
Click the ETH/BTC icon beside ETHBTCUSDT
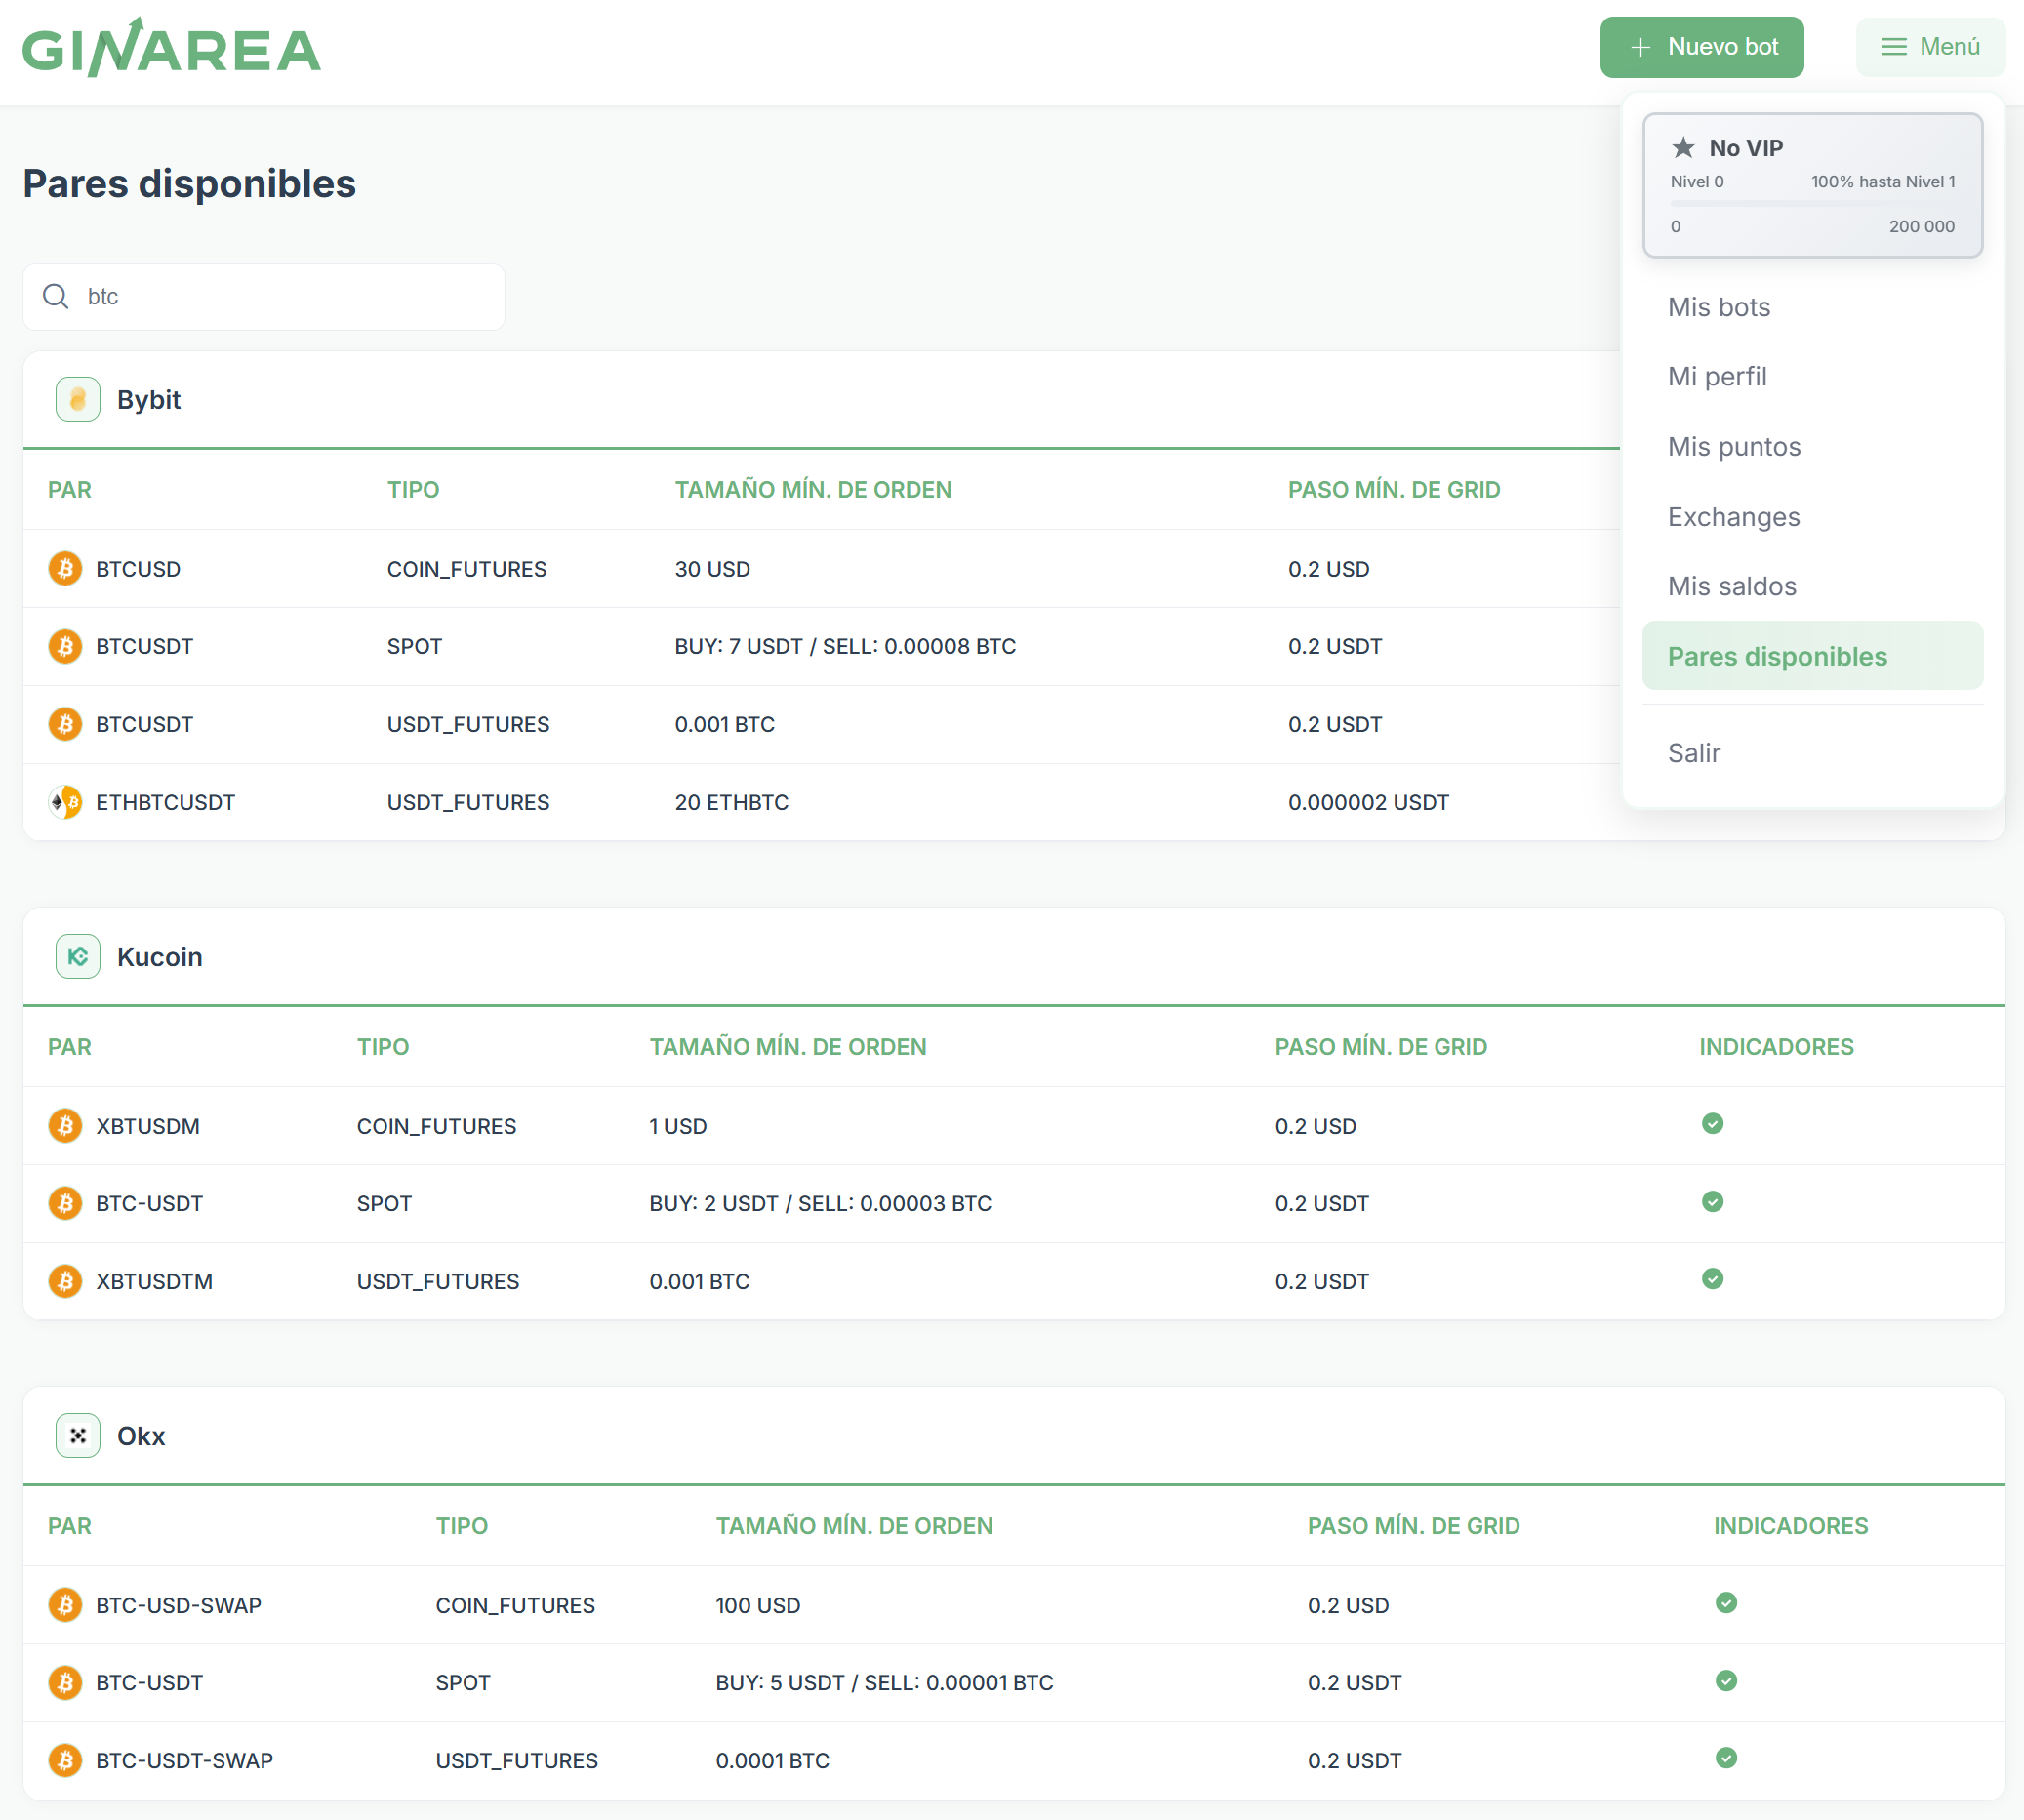(66, 802)
